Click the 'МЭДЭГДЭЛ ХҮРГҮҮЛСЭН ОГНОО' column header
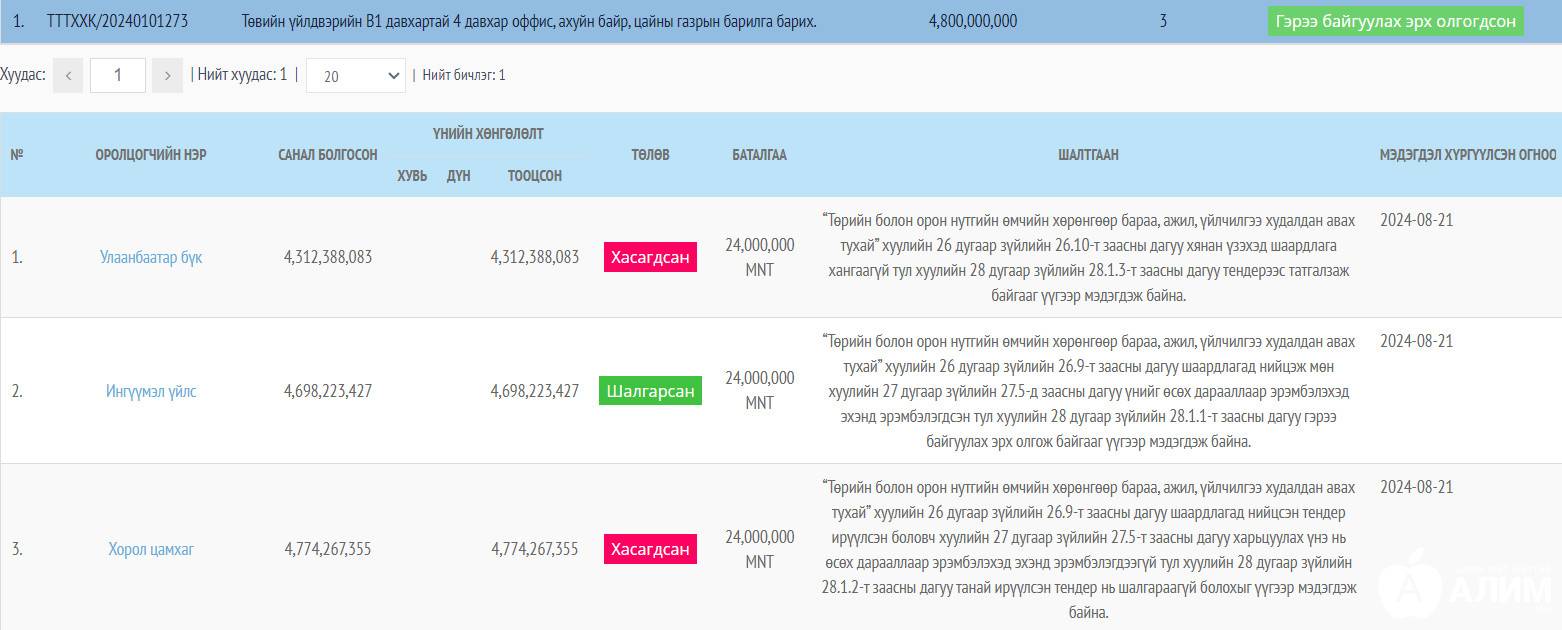 click(x=1468, y=155)
